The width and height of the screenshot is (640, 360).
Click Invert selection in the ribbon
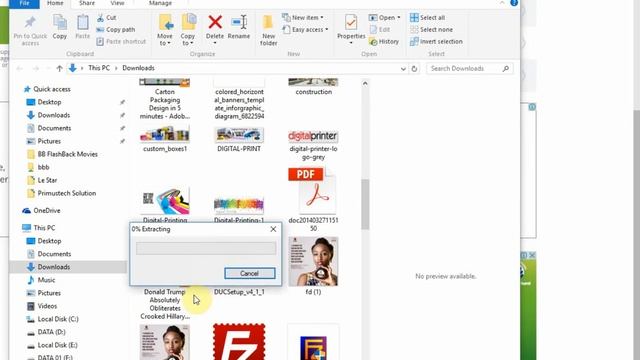coord(436,41)
